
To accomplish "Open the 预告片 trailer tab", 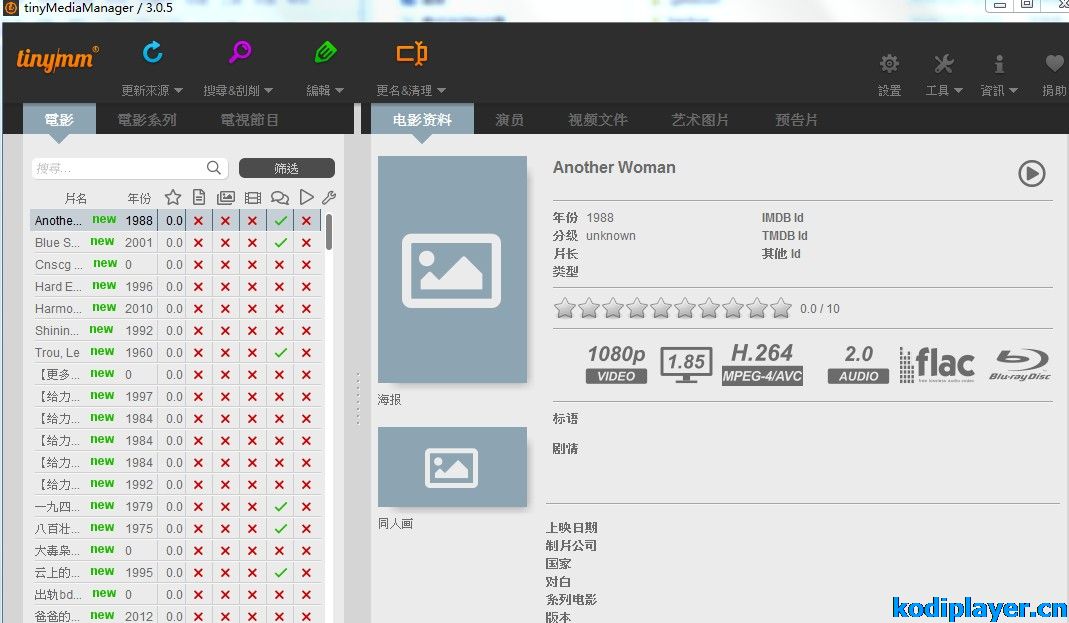I will (x=796, y=119).
